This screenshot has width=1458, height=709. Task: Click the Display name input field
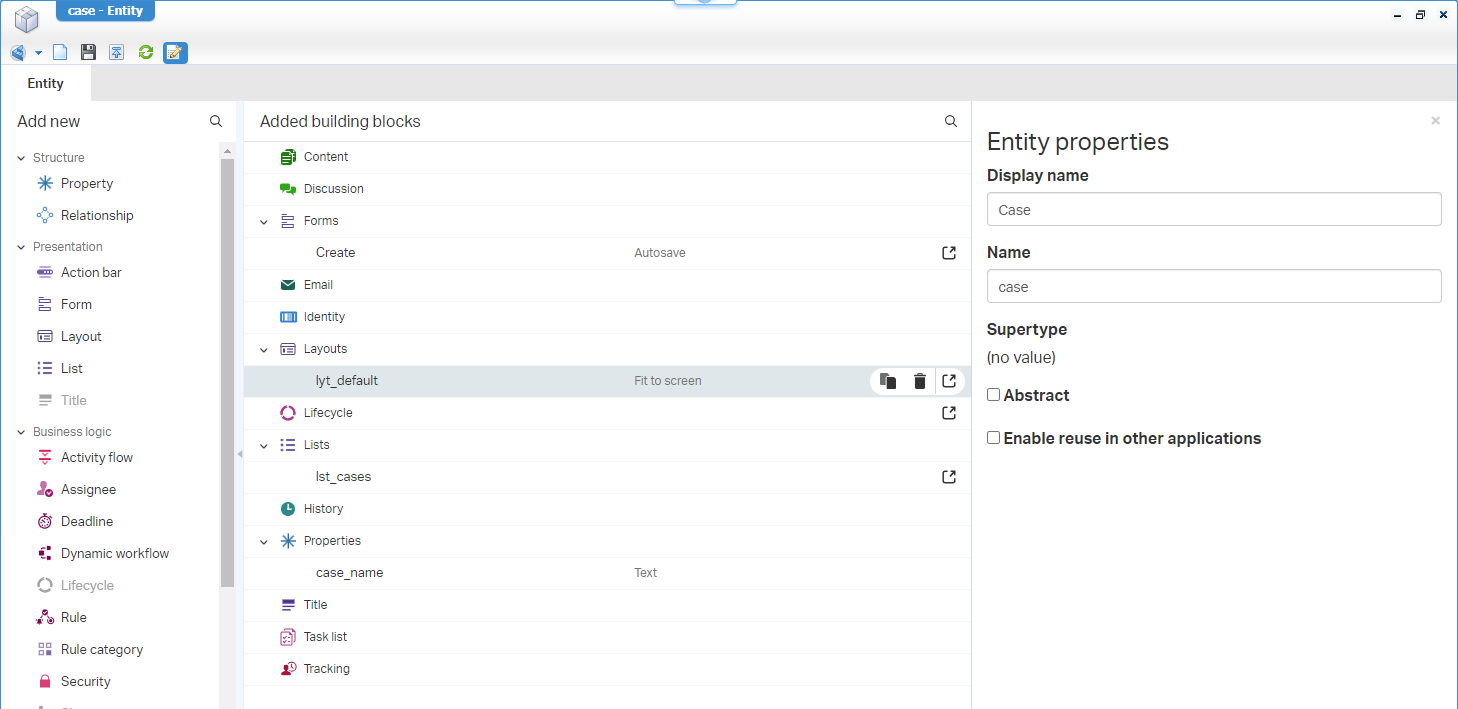point(1213,210)
